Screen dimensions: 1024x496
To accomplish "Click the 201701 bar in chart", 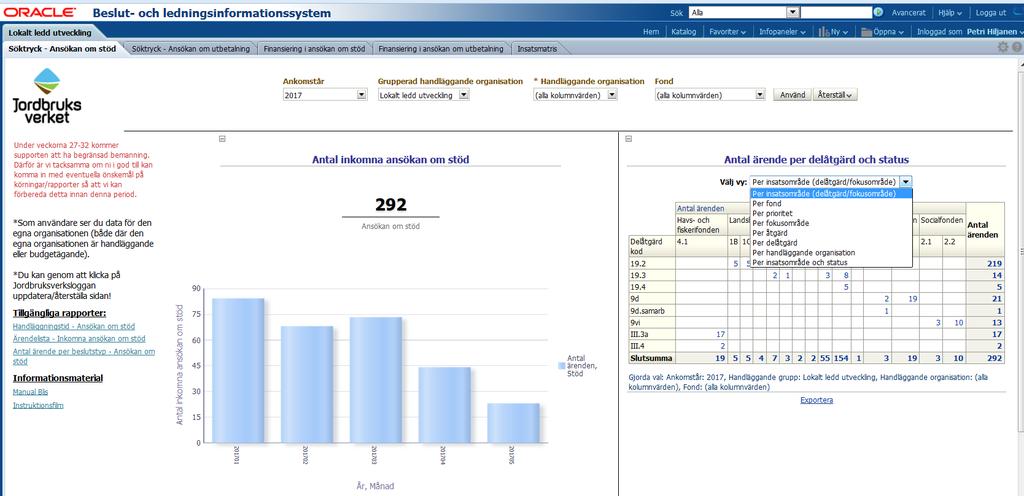I will coord(238,371).
